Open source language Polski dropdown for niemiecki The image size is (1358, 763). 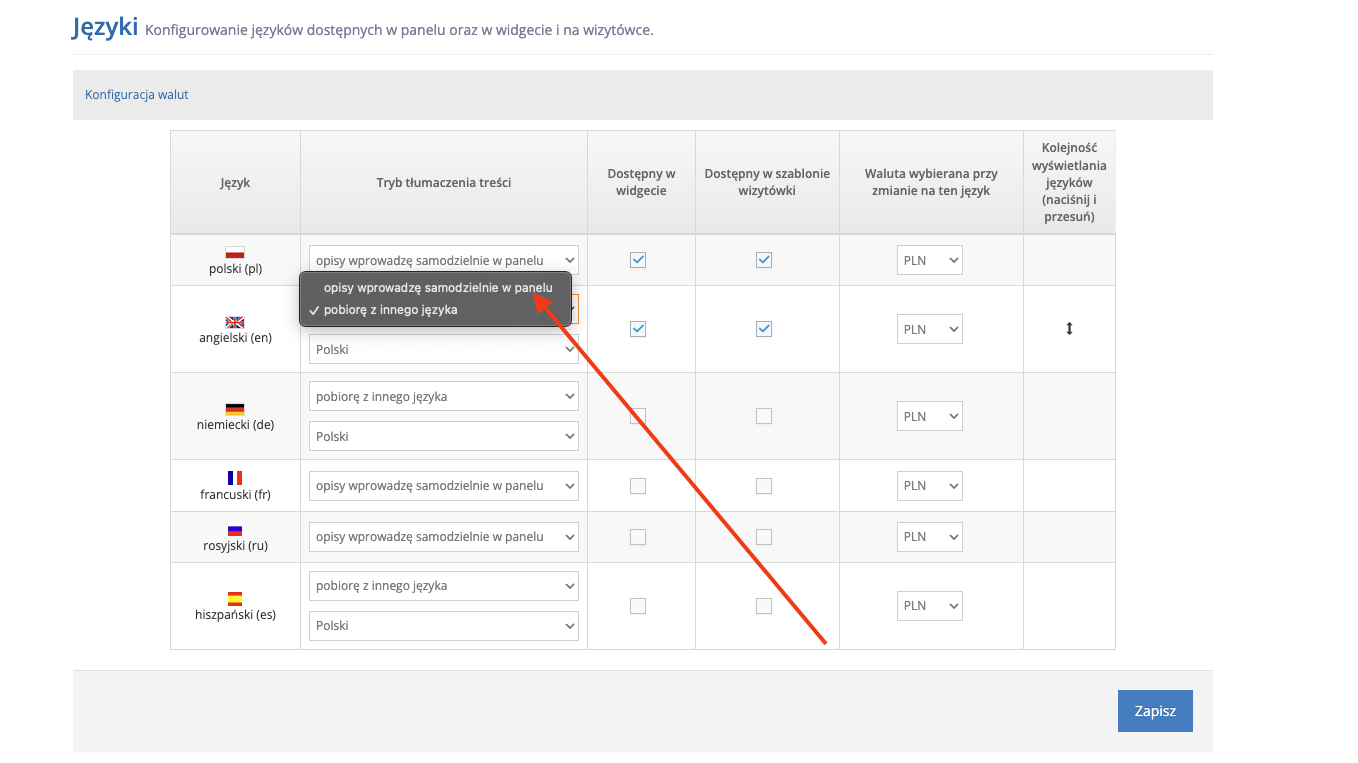pyautogui.click(x=444, y=436)
